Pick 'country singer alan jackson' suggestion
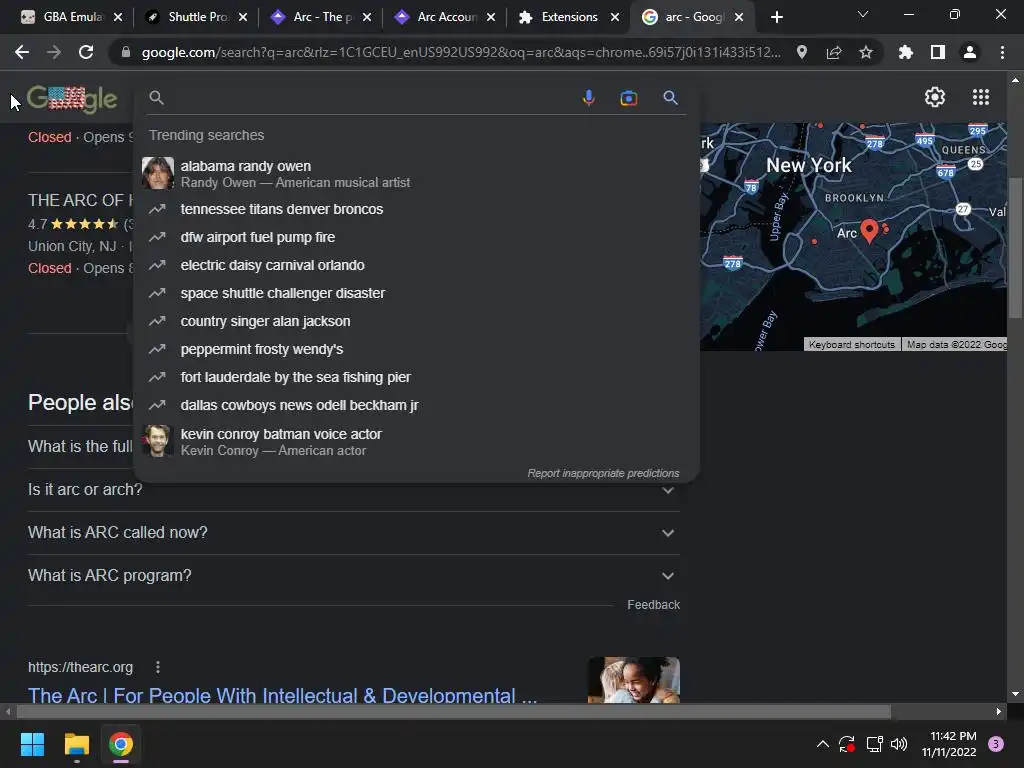1024x768 pixels. [417, 321]
